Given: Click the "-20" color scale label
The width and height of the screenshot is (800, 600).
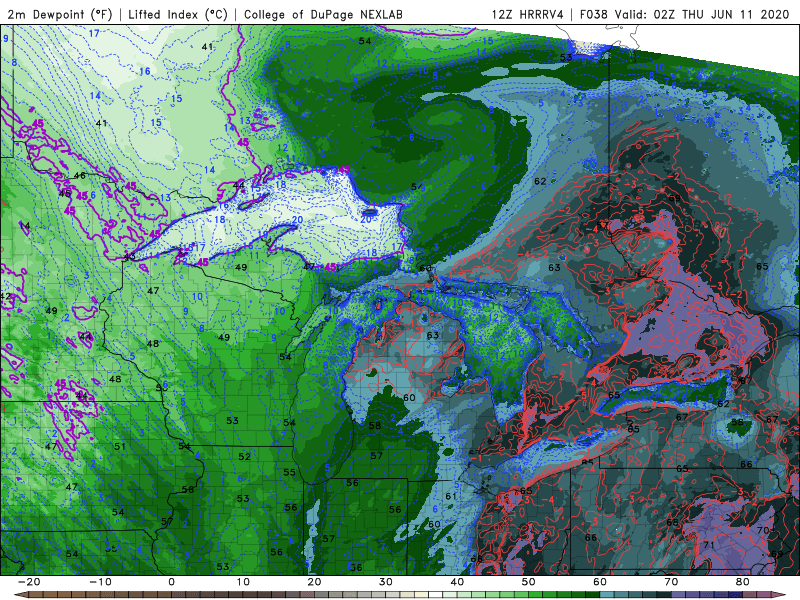Looking at the screenshot, I should 29,582.
